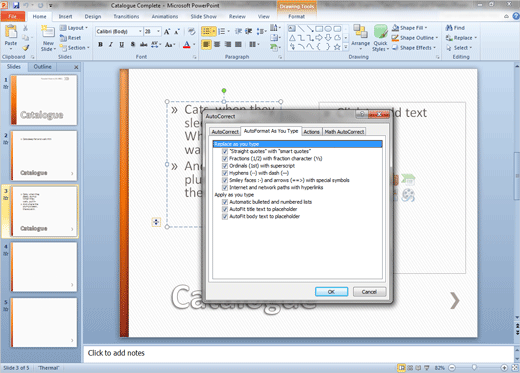520x373 pixels.
Task: Toggle AutoFit body text to placeholder checkbox
Action: (x=225, y=217)
